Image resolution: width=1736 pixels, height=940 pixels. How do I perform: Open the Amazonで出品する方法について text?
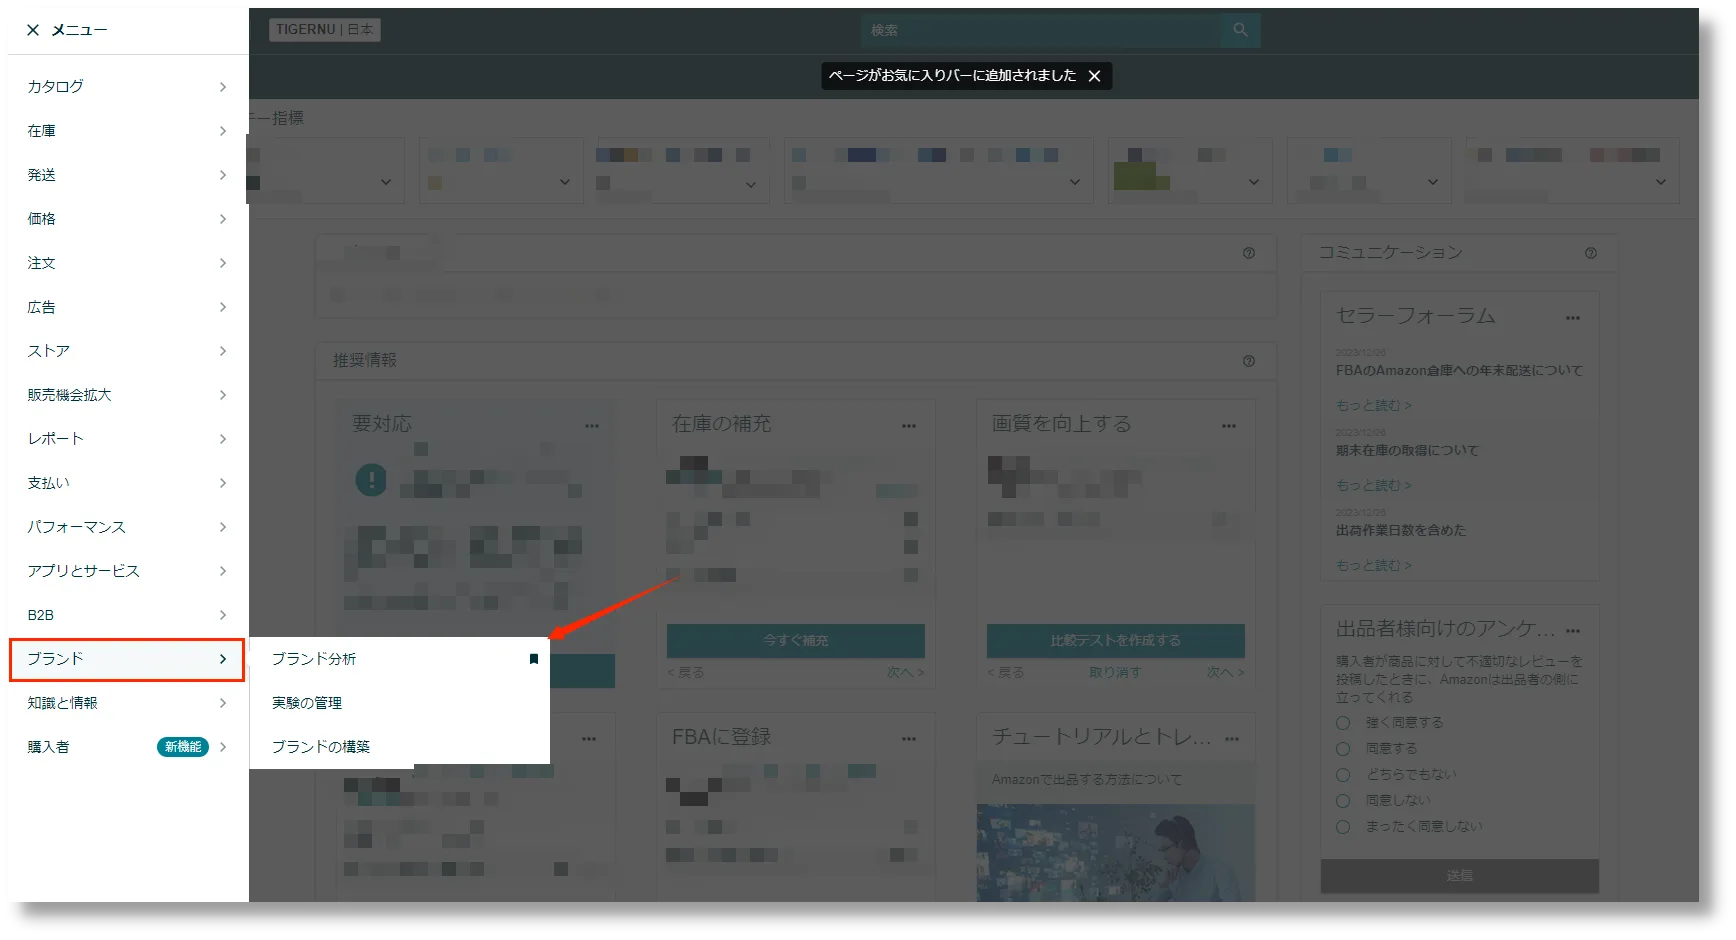(1087, 780)
